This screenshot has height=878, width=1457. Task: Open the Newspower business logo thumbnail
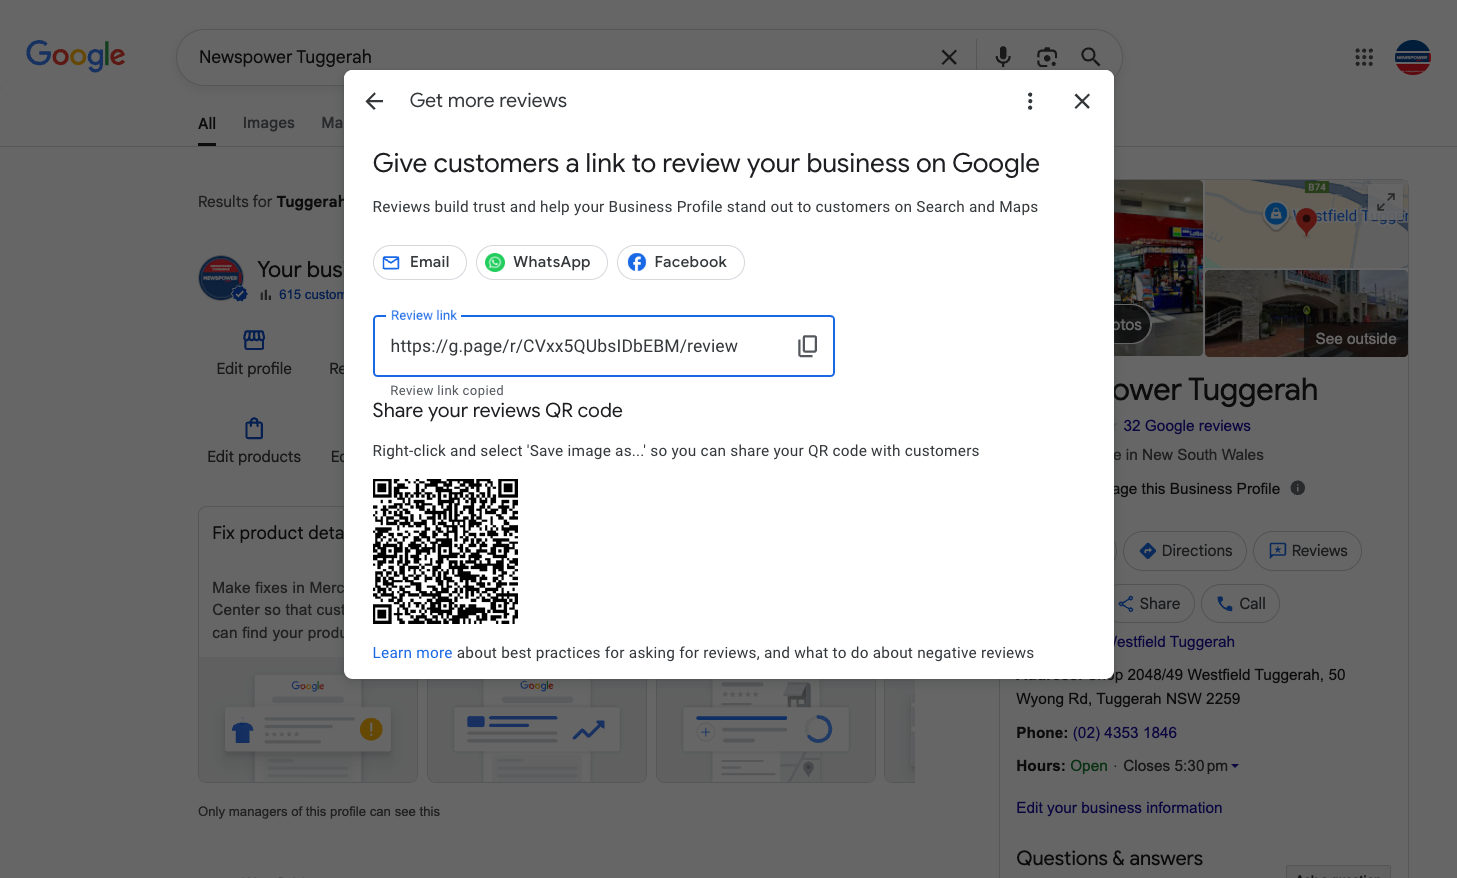point(222,278)
